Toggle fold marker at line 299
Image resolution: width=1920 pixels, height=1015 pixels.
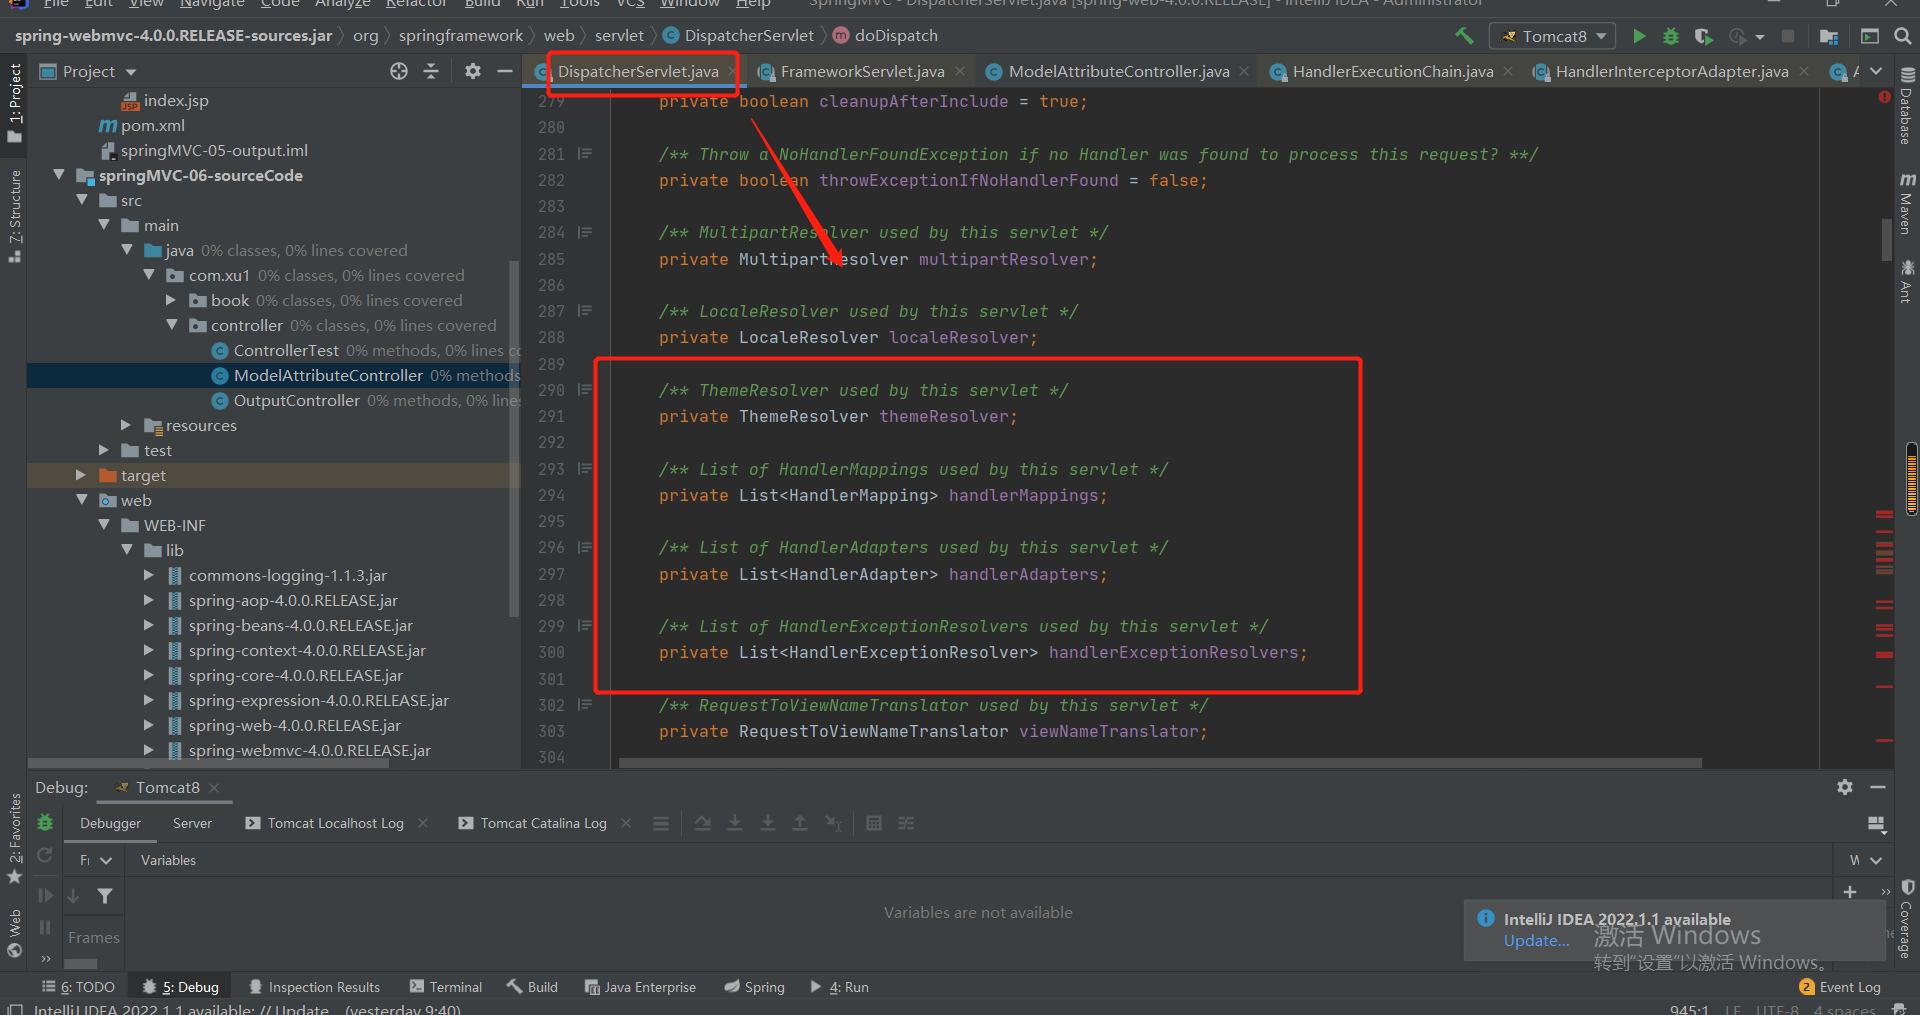pos(585,626)
